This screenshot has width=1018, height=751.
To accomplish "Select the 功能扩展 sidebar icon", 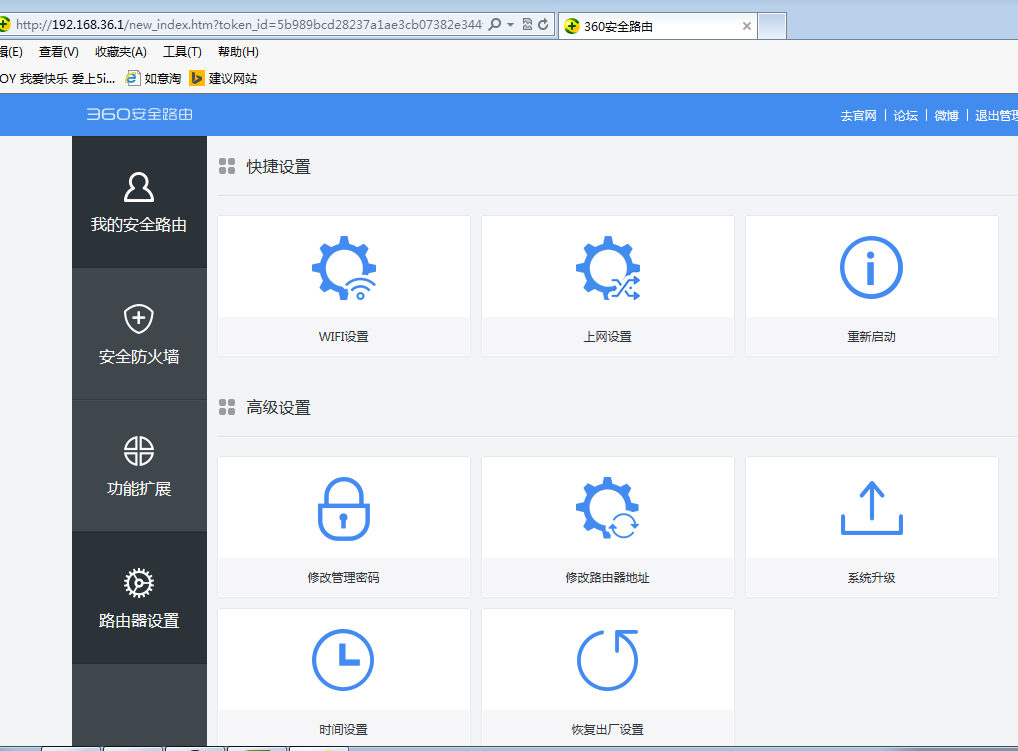I will tap(139, 451).
